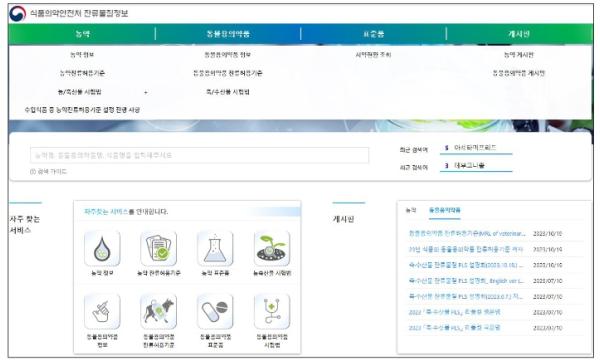Select the pills and capsule icon
Viewport: 600px width, 361px height.
pos(215,311)
